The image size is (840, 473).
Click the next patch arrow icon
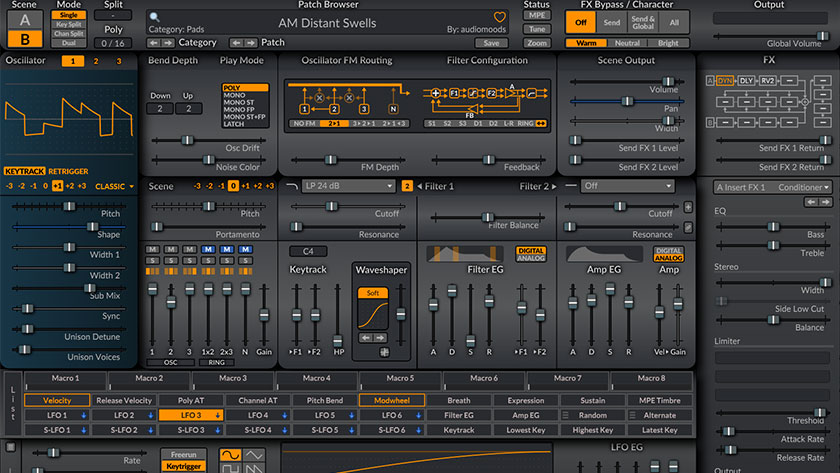(x=251, y=43)
